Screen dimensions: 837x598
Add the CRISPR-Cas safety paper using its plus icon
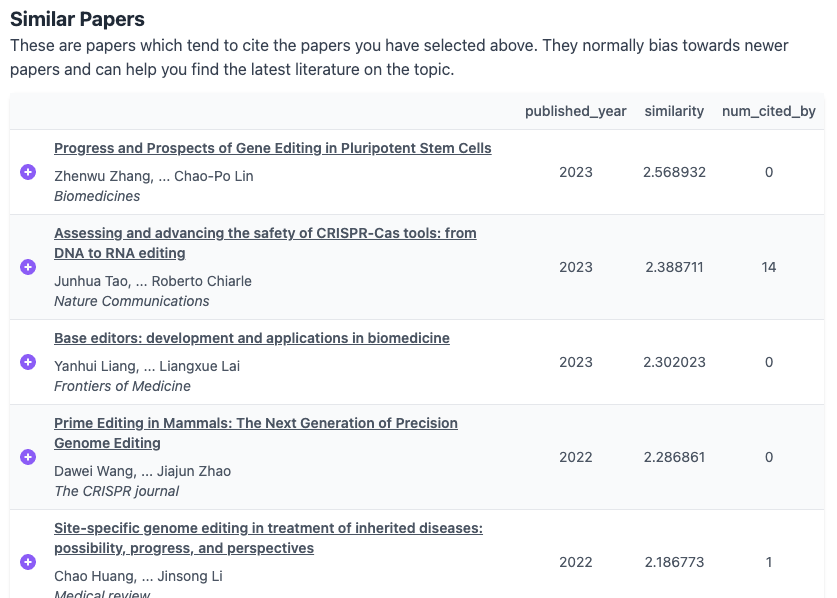[27, 267]
